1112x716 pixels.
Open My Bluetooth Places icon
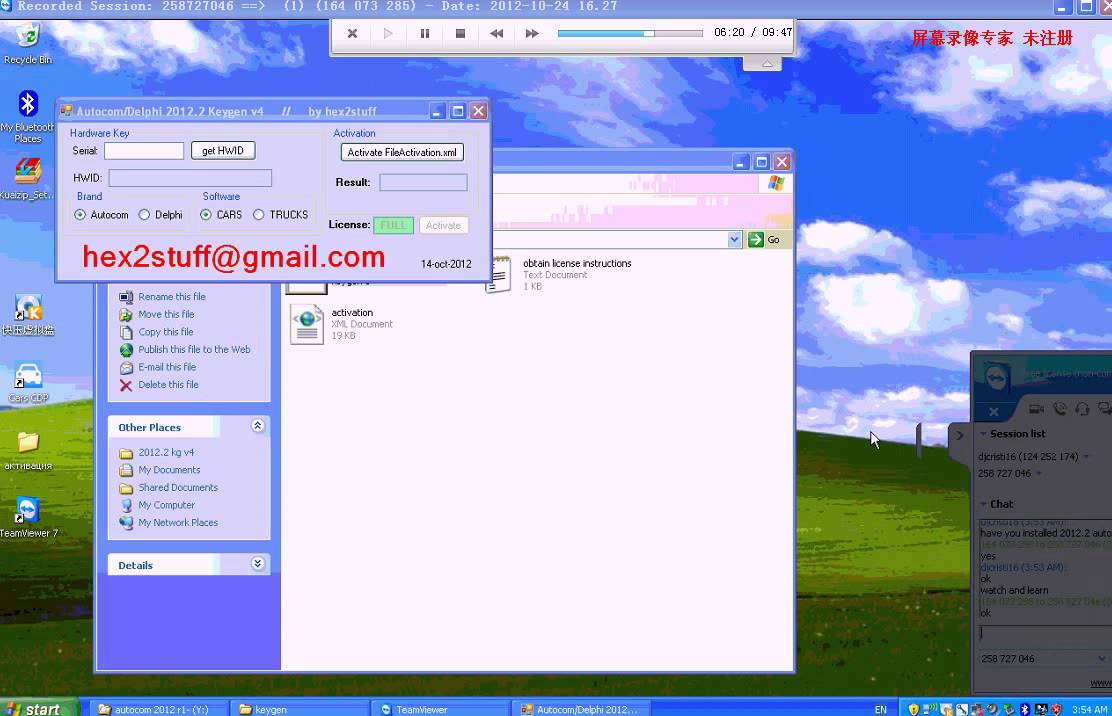(x=28, y=117)
